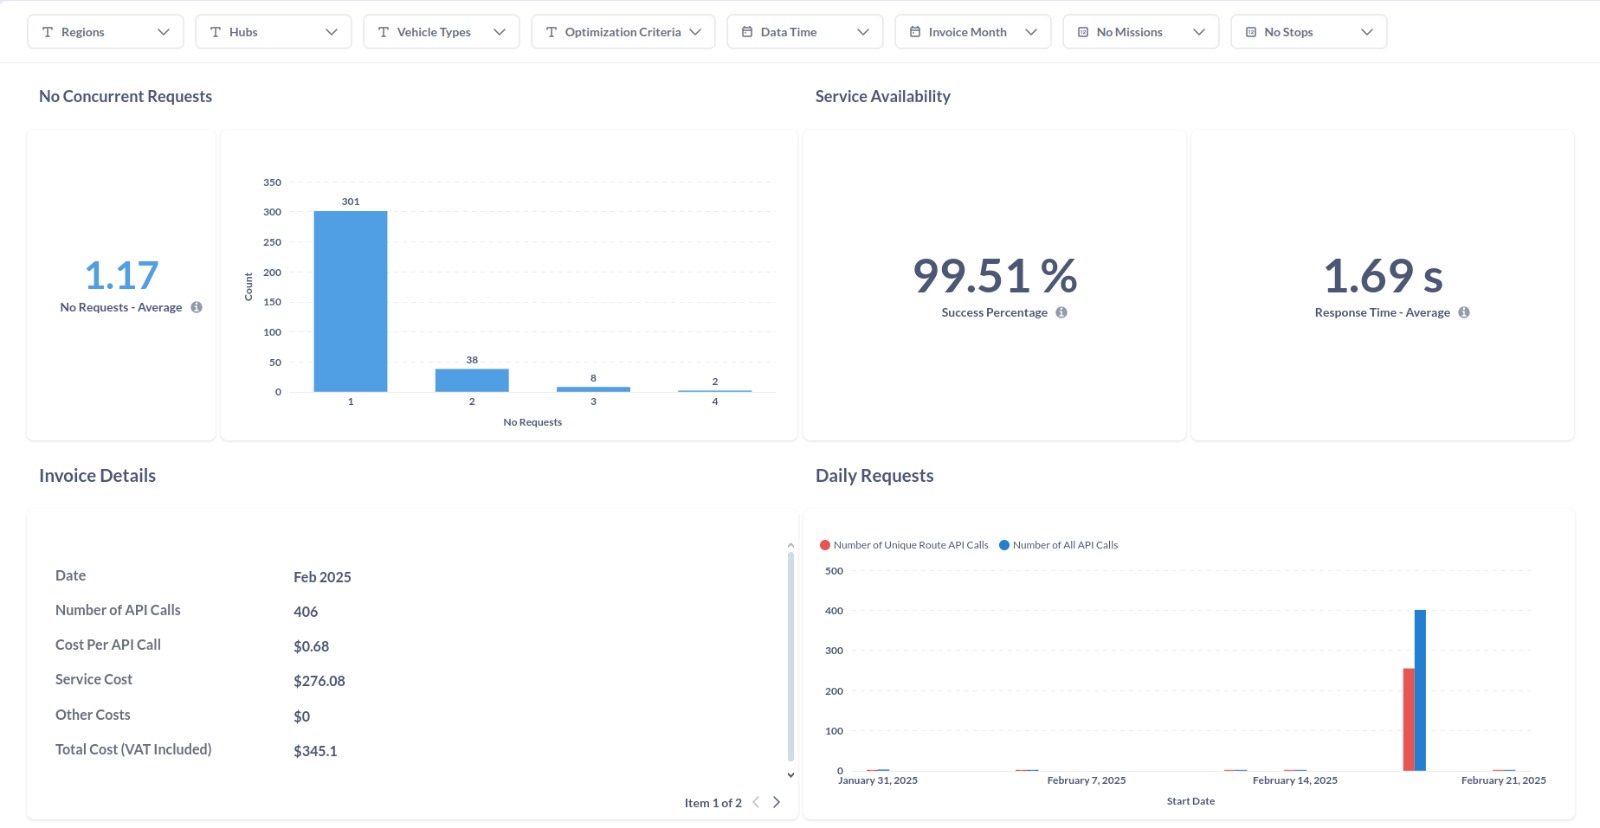Click the Start Date axis label

click(1190, 801)
